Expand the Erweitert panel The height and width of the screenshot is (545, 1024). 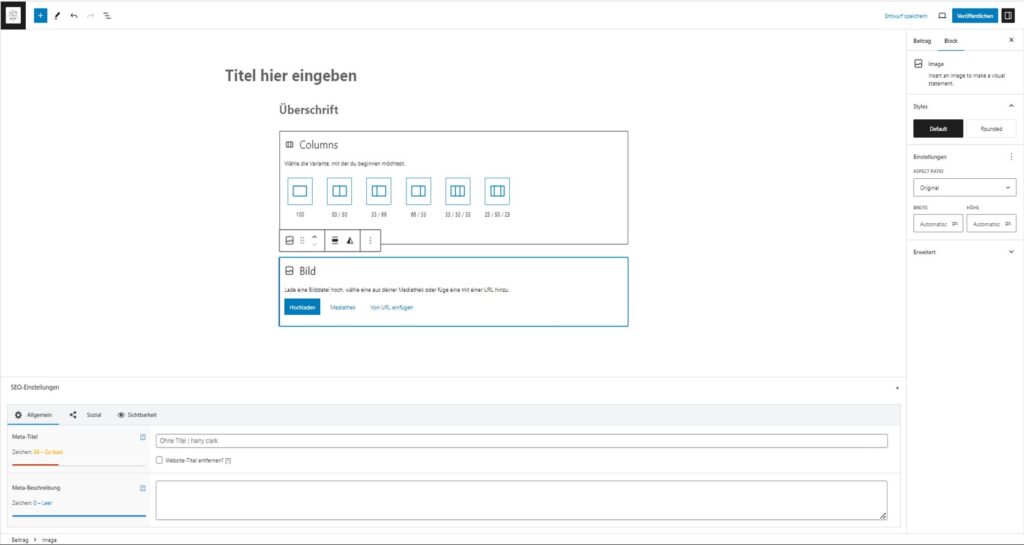(1011, 252)
